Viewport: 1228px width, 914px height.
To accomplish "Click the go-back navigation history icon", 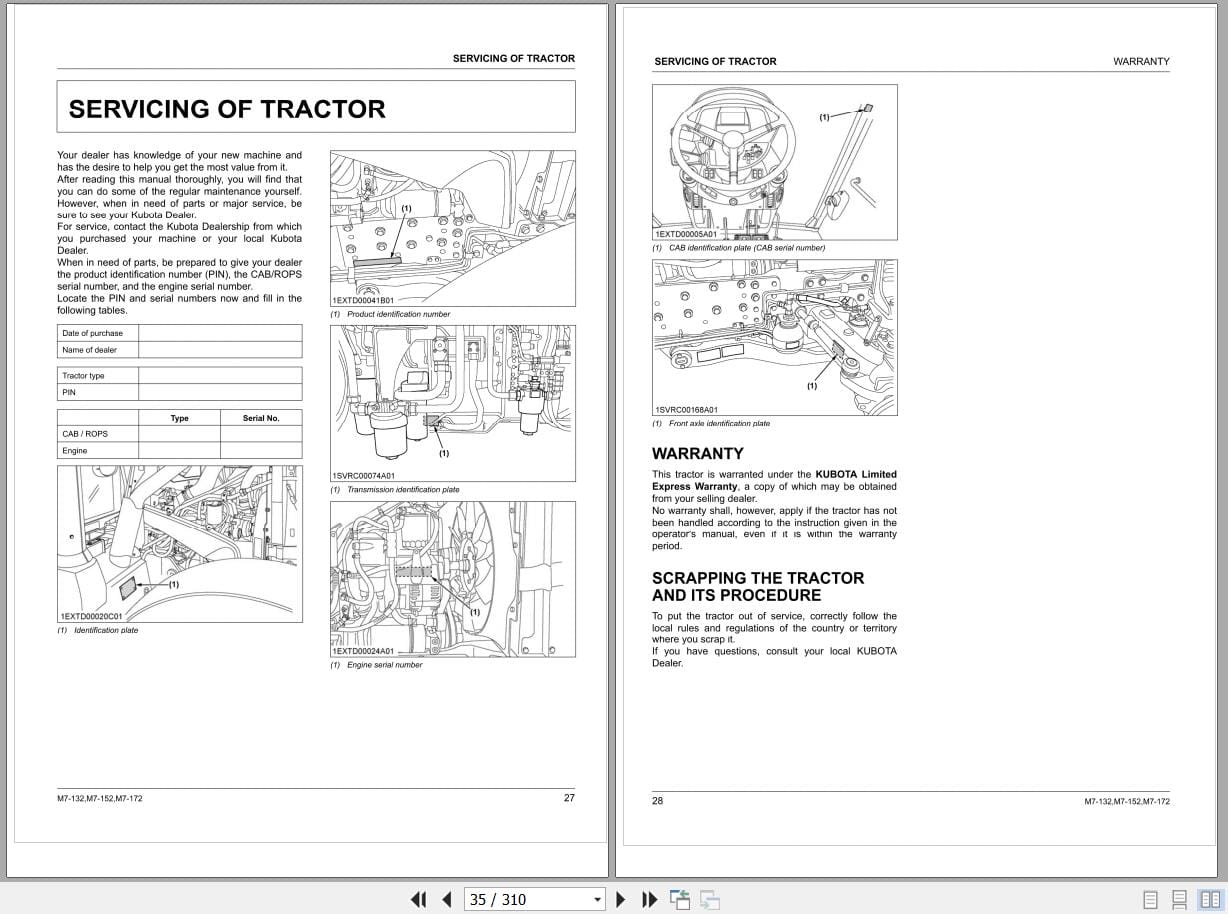I will click(679, 899).
